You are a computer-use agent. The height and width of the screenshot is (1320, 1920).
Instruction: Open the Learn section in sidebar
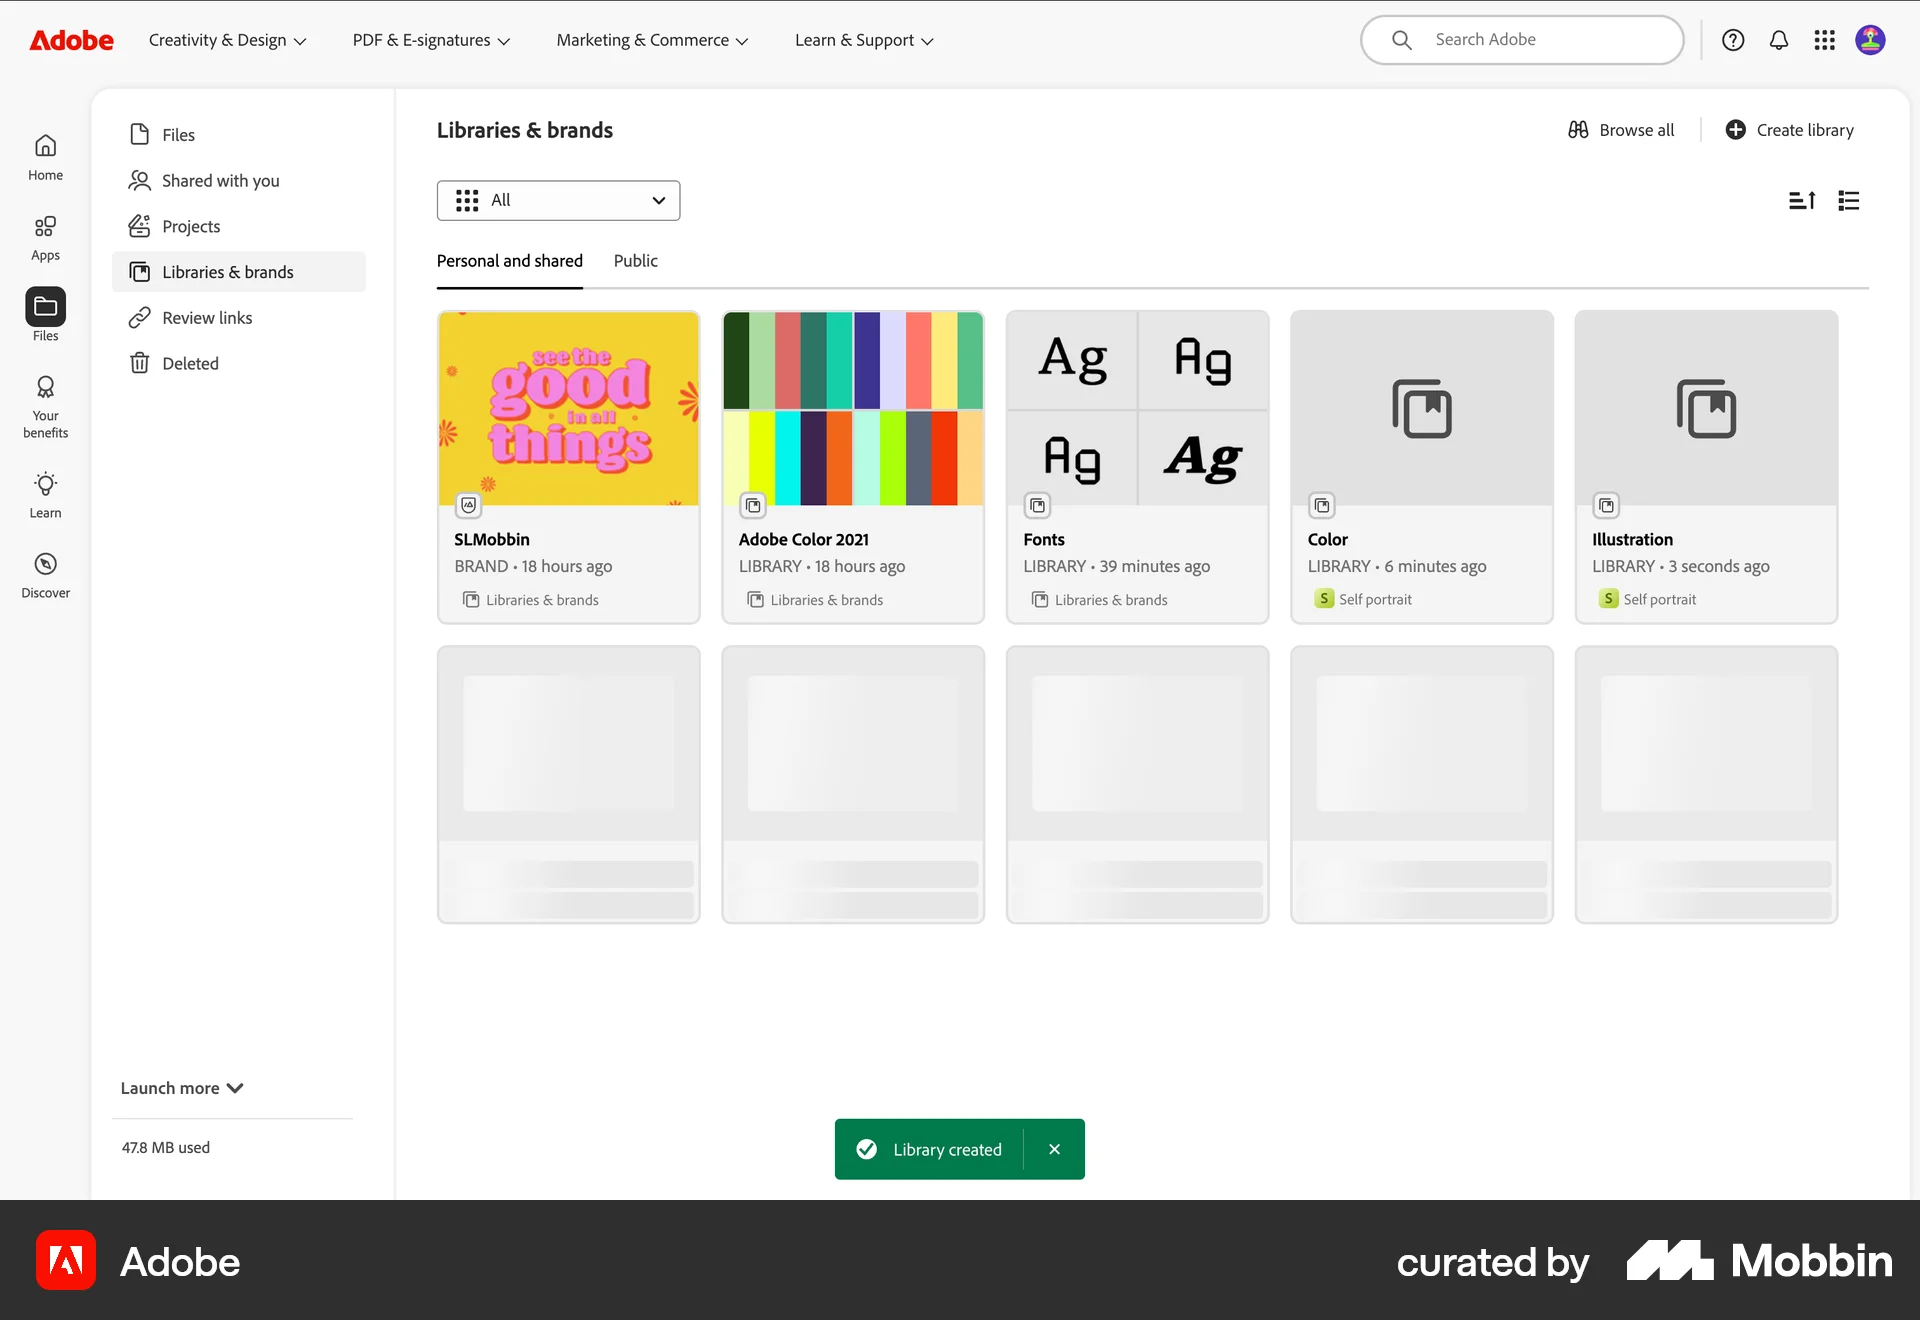tap(45, 495)
